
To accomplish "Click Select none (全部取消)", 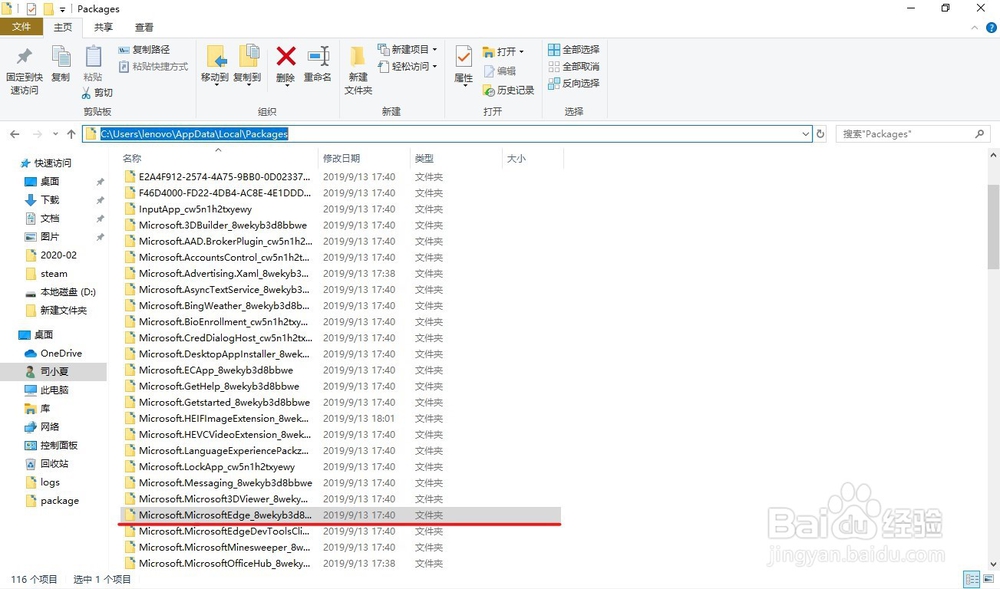I will click(573, 66).
